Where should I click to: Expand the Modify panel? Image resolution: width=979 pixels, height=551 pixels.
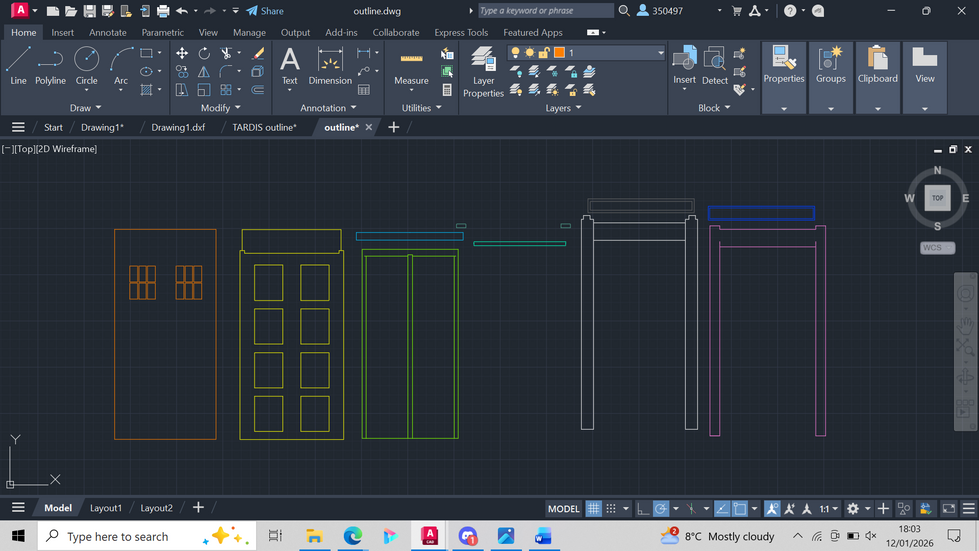pos(220,108)
